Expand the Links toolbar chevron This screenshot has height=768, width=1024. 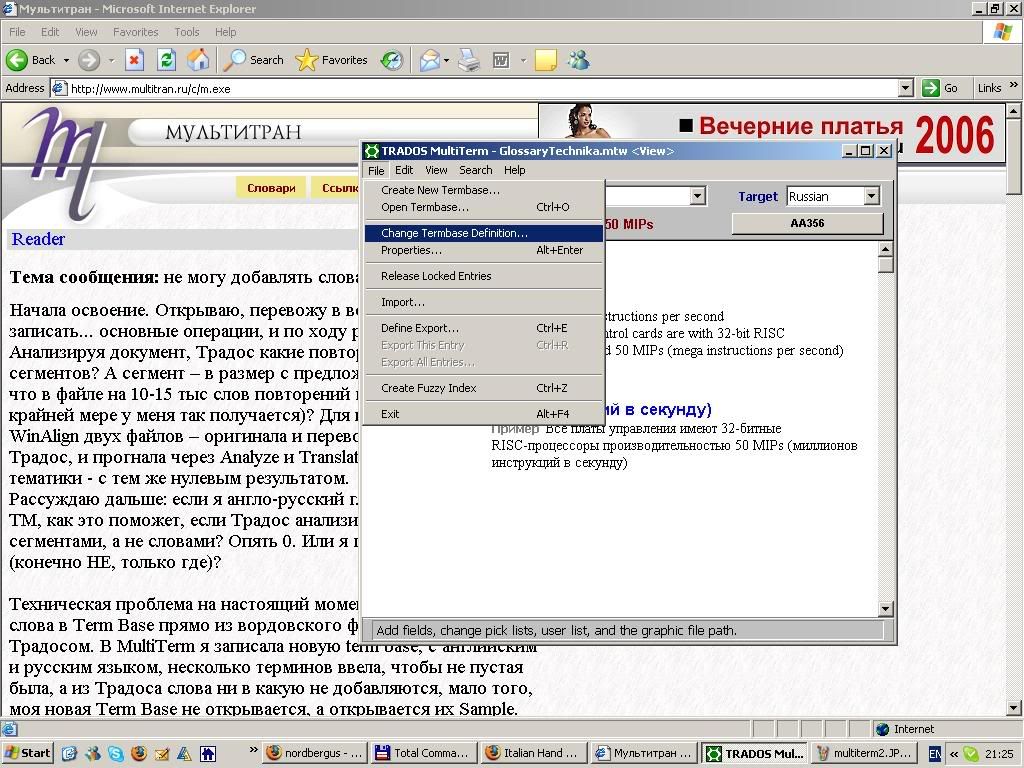tap(1014, 85)
